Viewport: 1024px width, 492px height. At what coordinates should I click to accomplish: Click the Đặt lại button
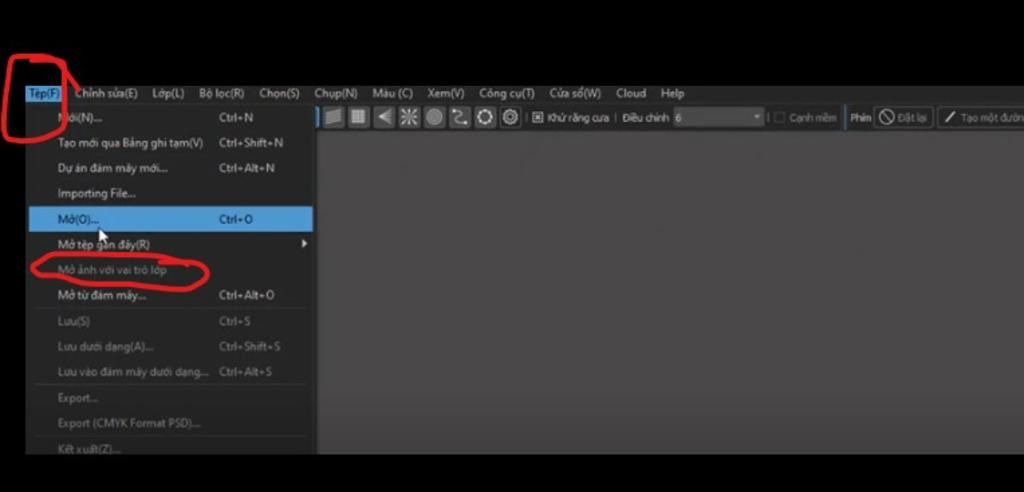coord(904,118)
